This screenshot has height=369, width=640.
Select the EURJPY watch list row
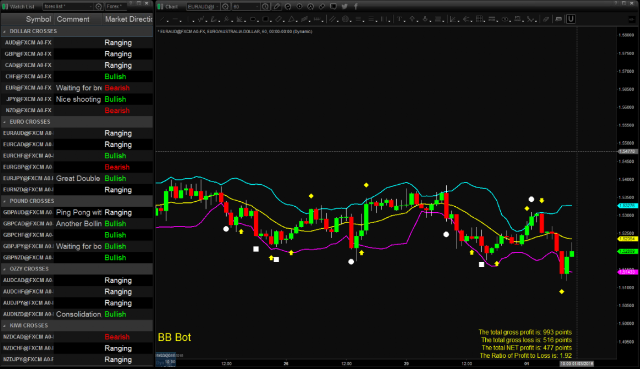tap(77, 178)
